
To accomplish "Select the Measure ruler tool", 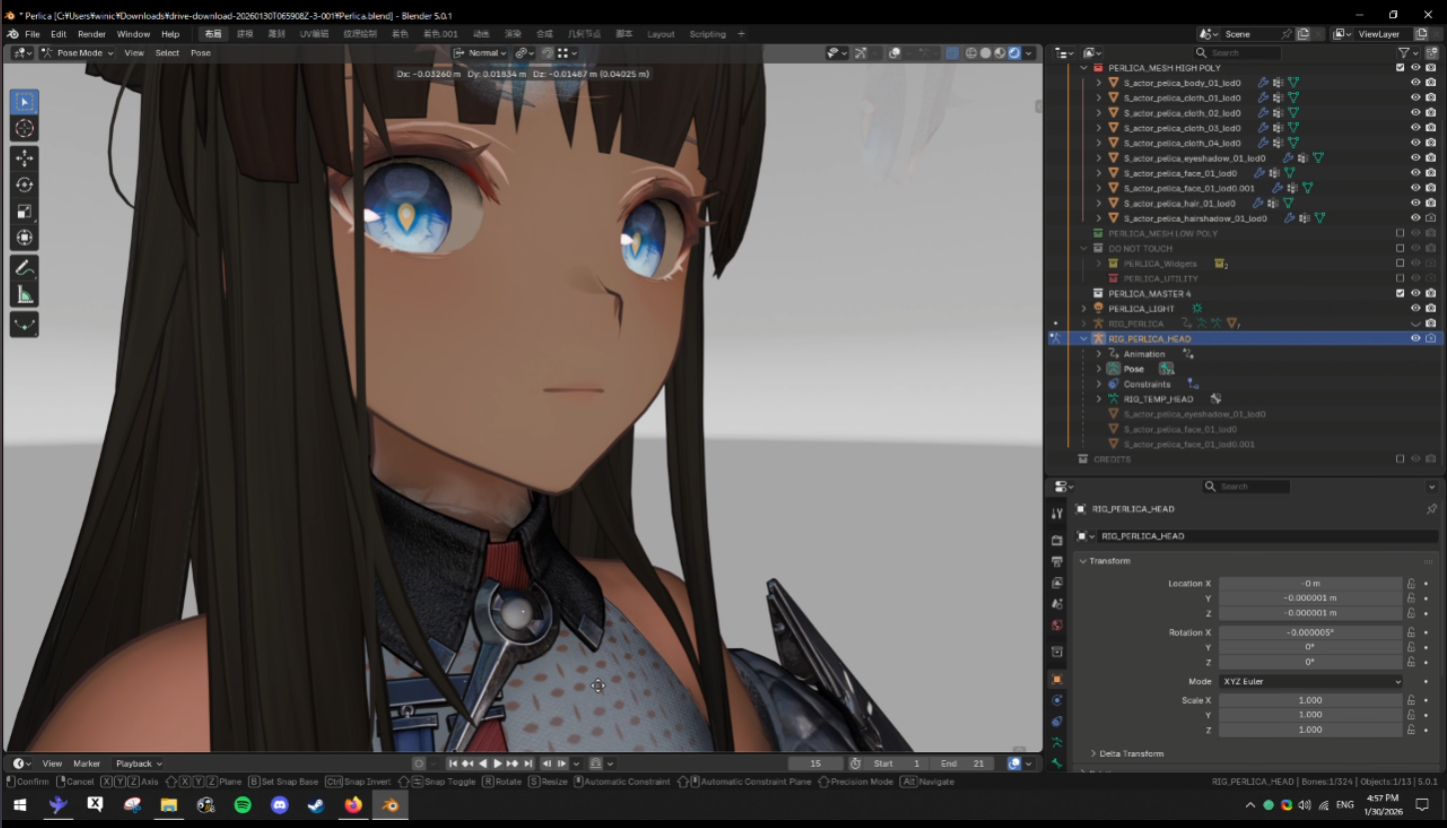I will (25, 295).
